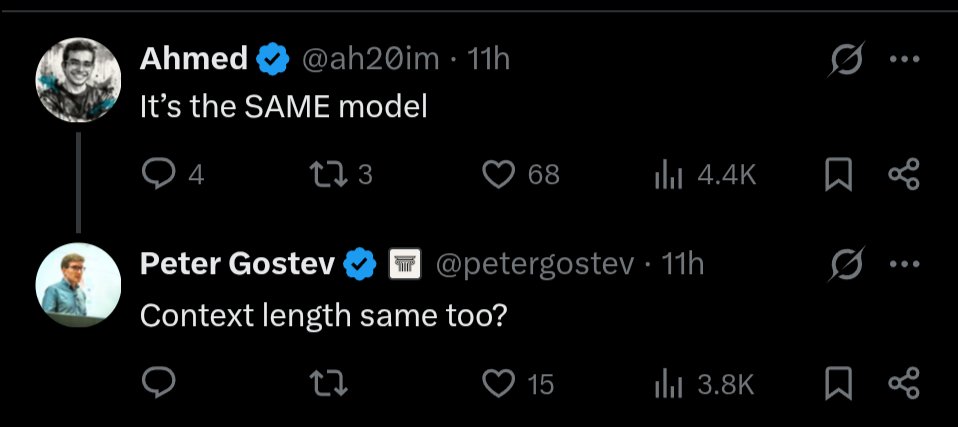Visit the @ah20im profile handle
This screenshot has width=958, height=427.
[371, 59]
